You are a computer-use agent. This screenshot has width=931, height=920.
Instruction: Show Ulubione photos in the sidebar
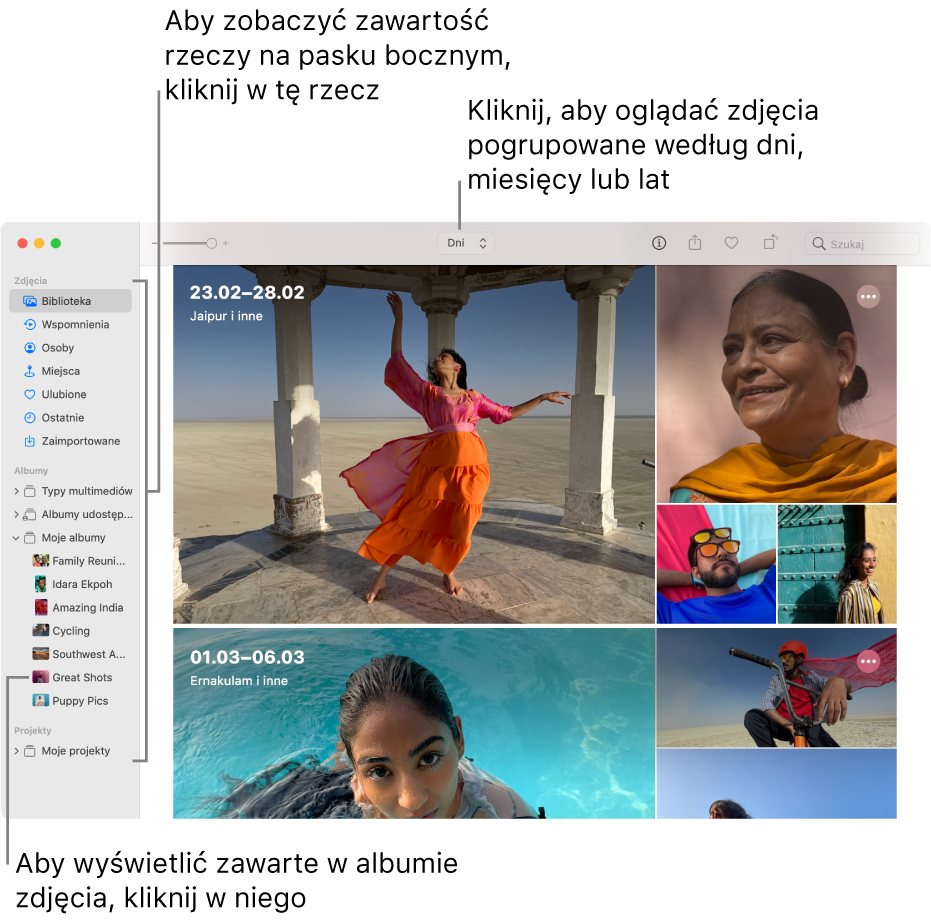tap(63, 395)
